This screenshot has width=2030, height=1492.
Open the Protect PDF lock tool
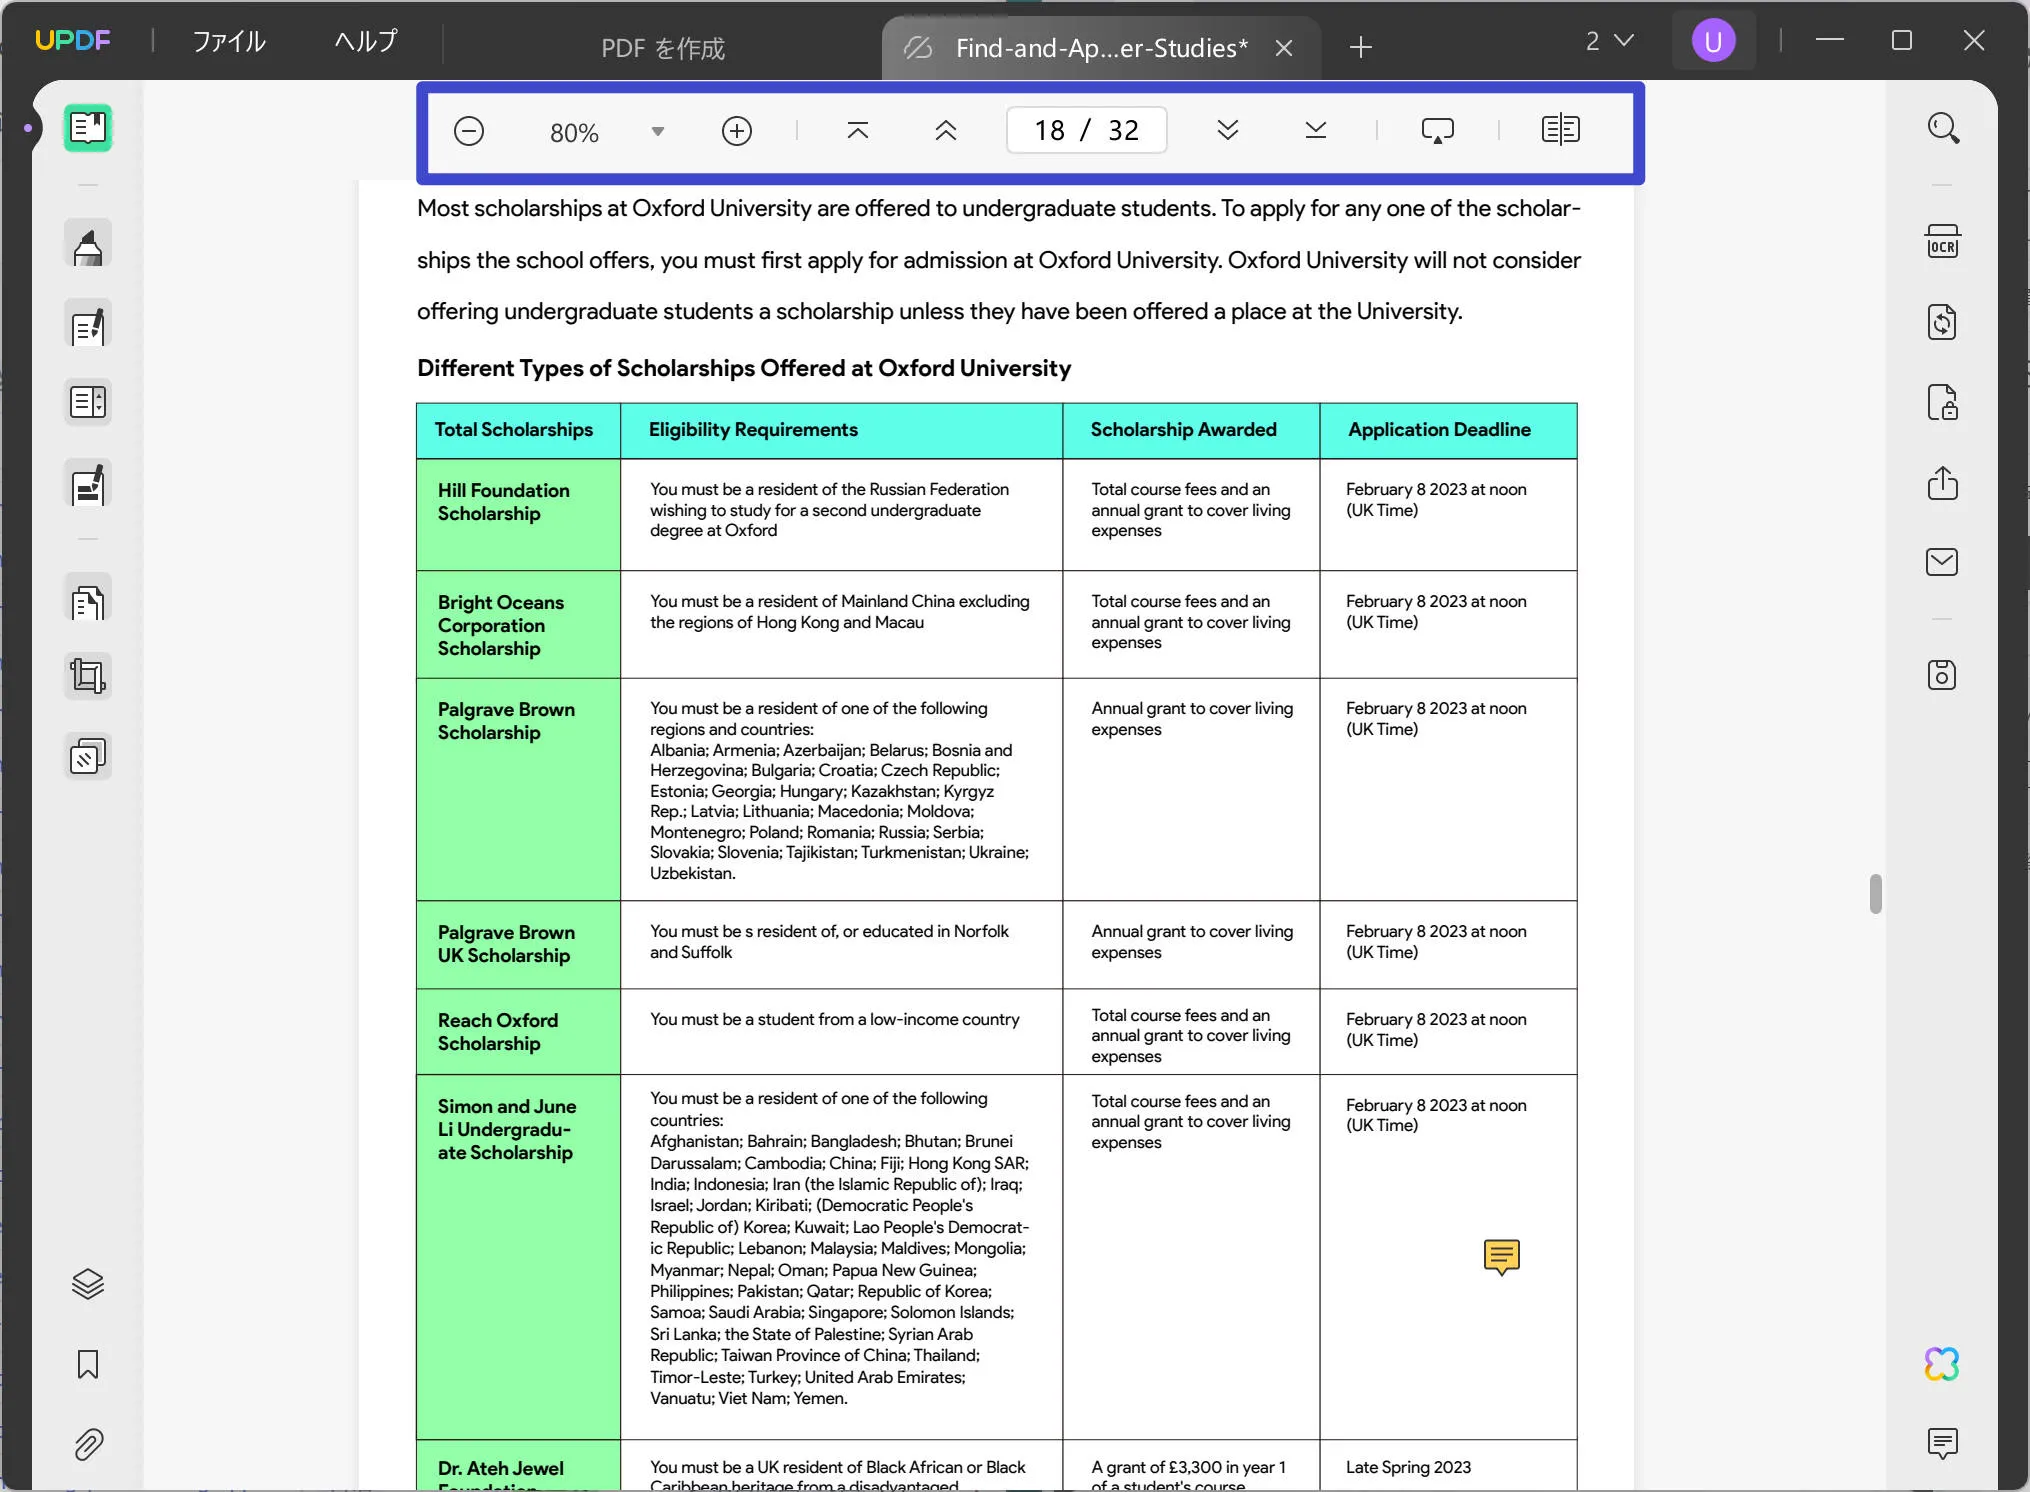[1943, 403]
